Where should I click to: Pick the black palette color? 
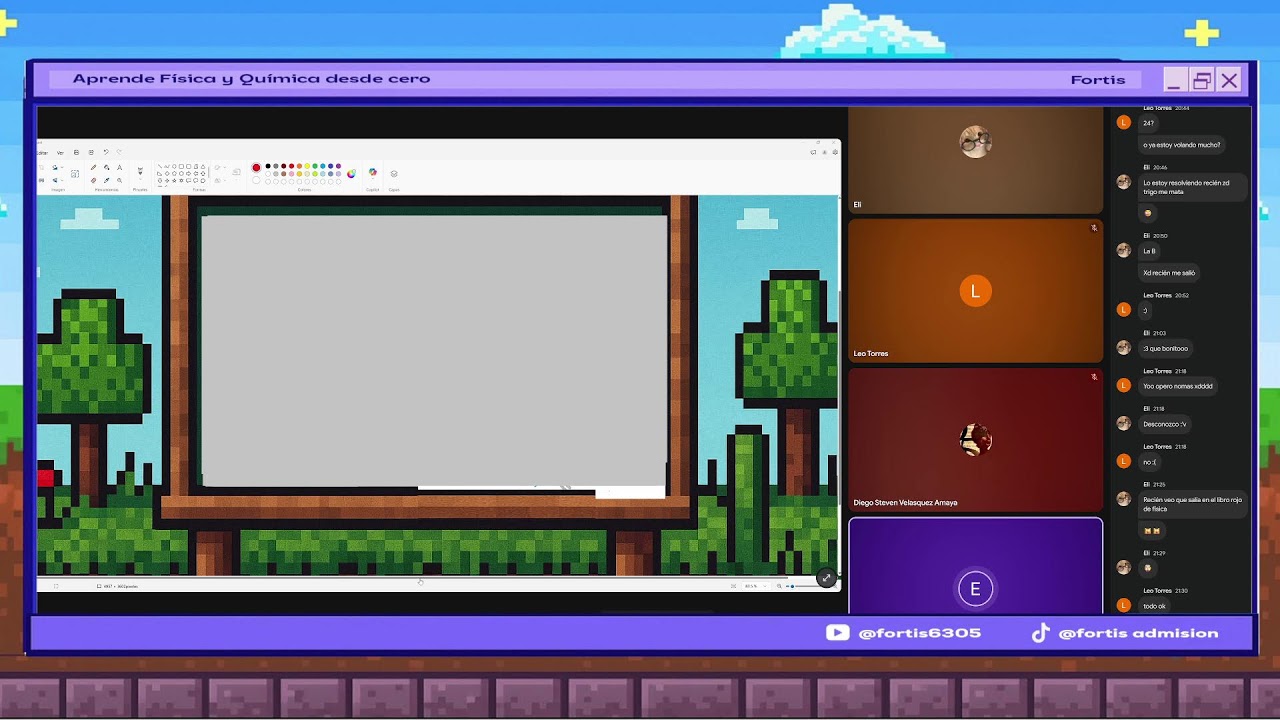click(267, 166)
